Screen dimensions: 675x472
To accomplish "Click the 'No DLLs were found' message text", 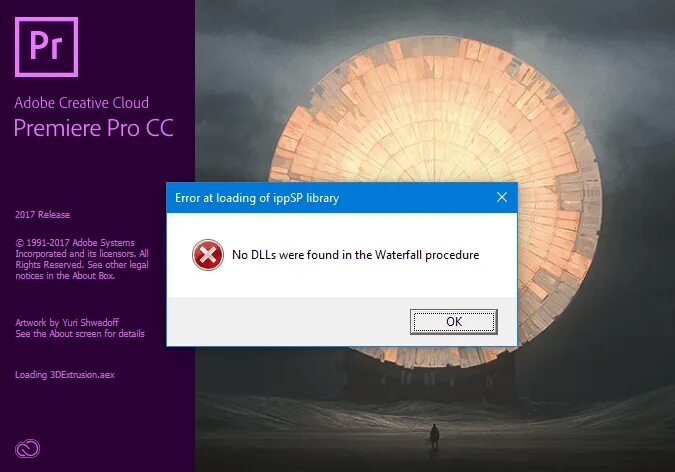I will tap(356, 255).
